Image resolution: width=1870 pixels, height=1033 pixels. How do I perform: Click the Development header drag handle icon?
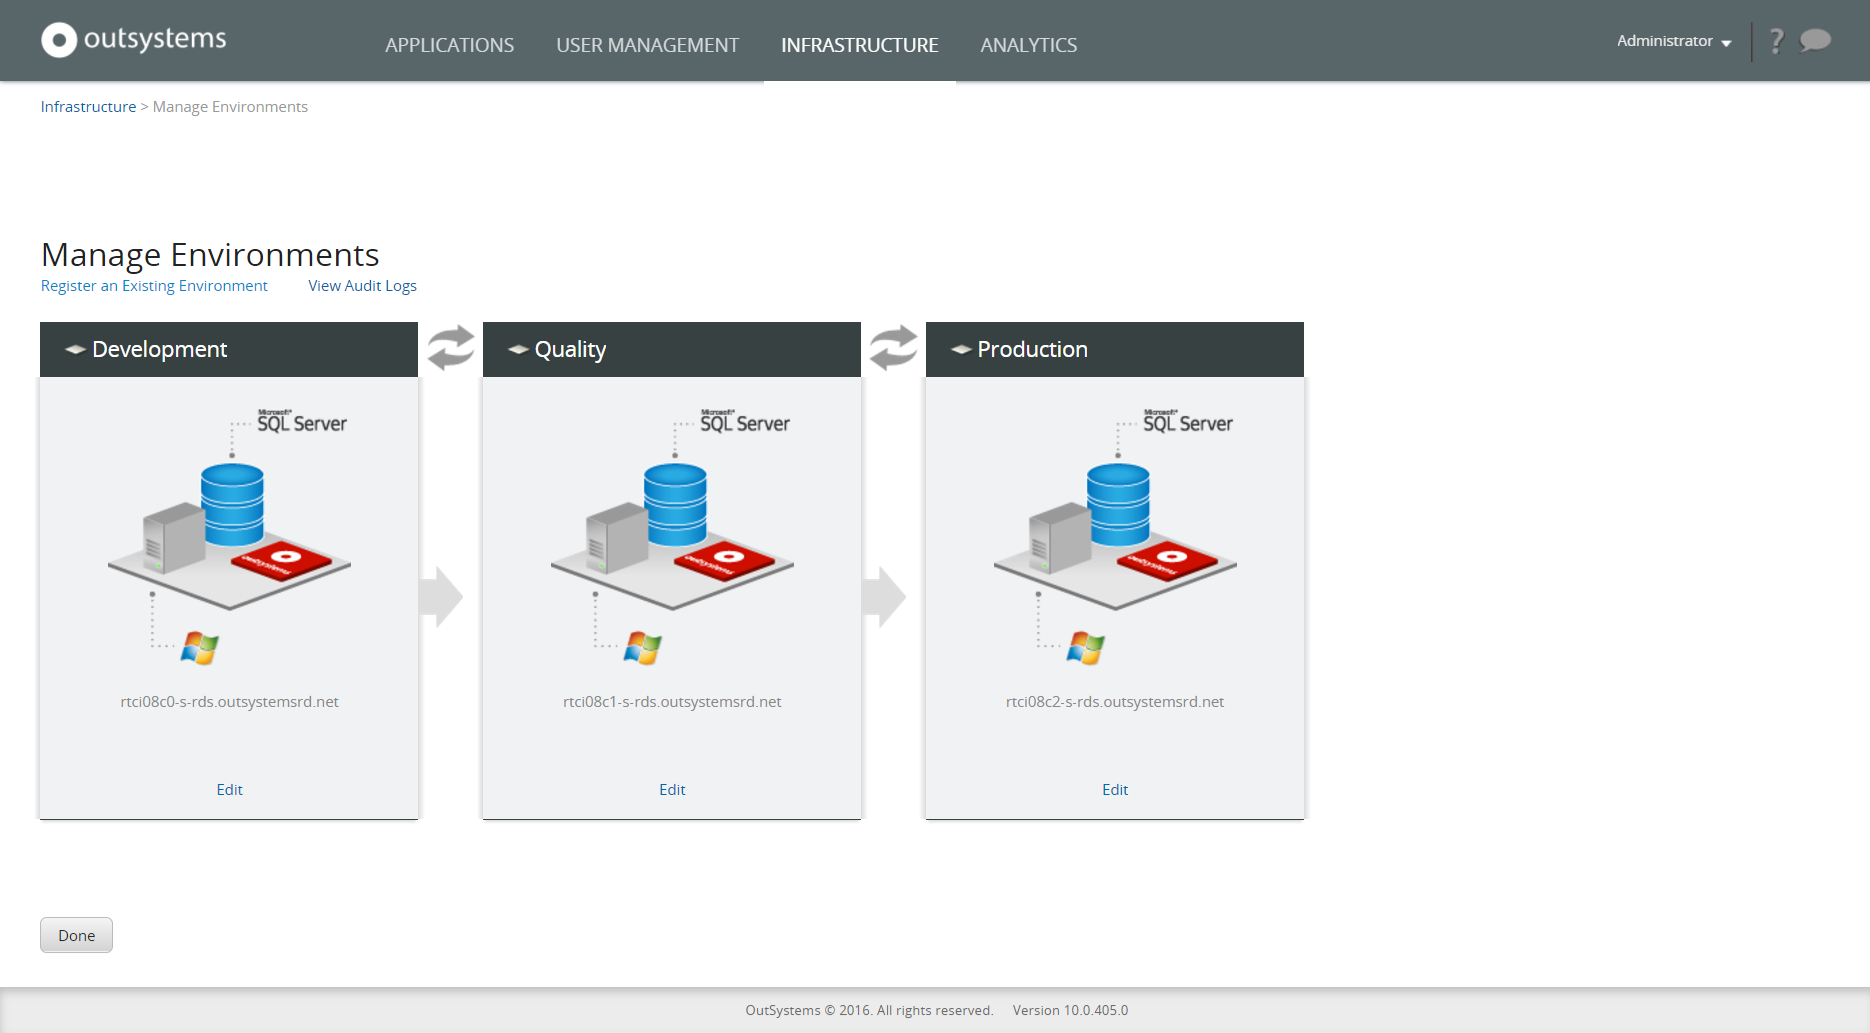point(75,349)
